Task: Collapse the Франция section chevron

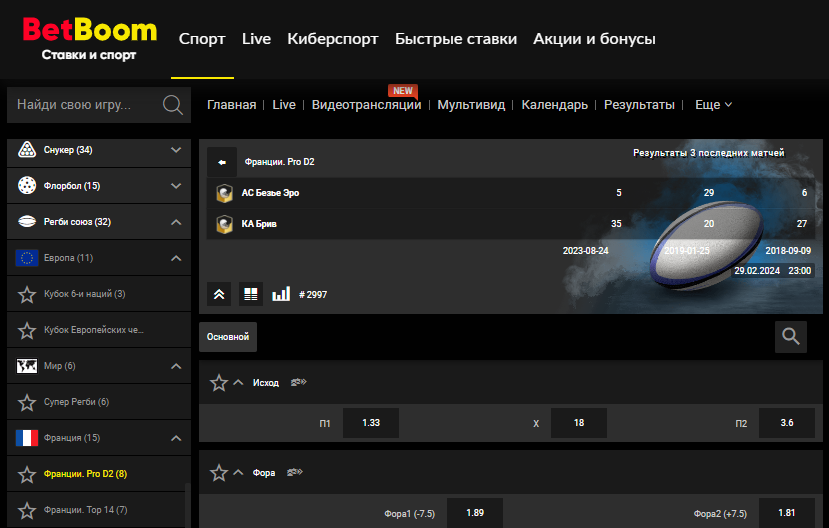Action: coord(176,438)
